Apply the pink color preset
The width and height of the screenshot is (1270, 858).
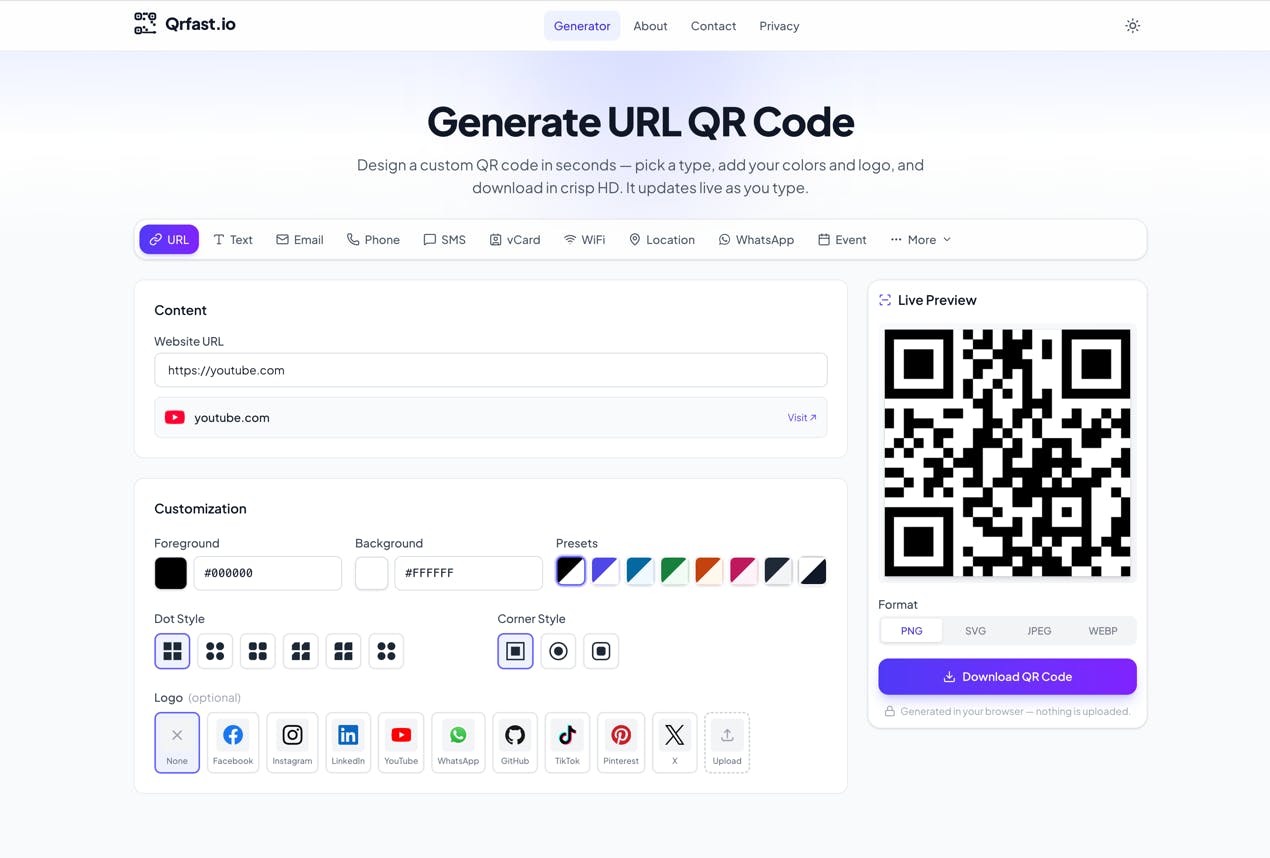[743, 571]
